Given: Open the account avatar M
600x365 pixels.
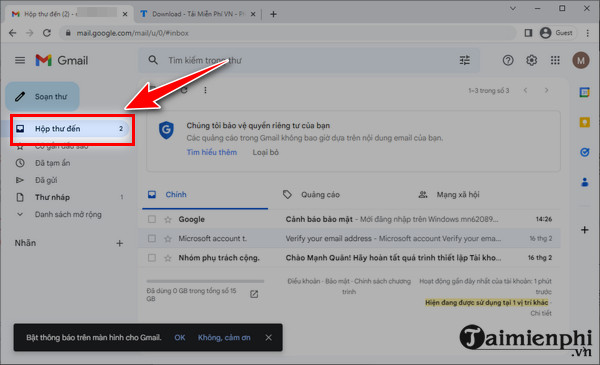Looking at the screenshot, I should coord(580,60).
